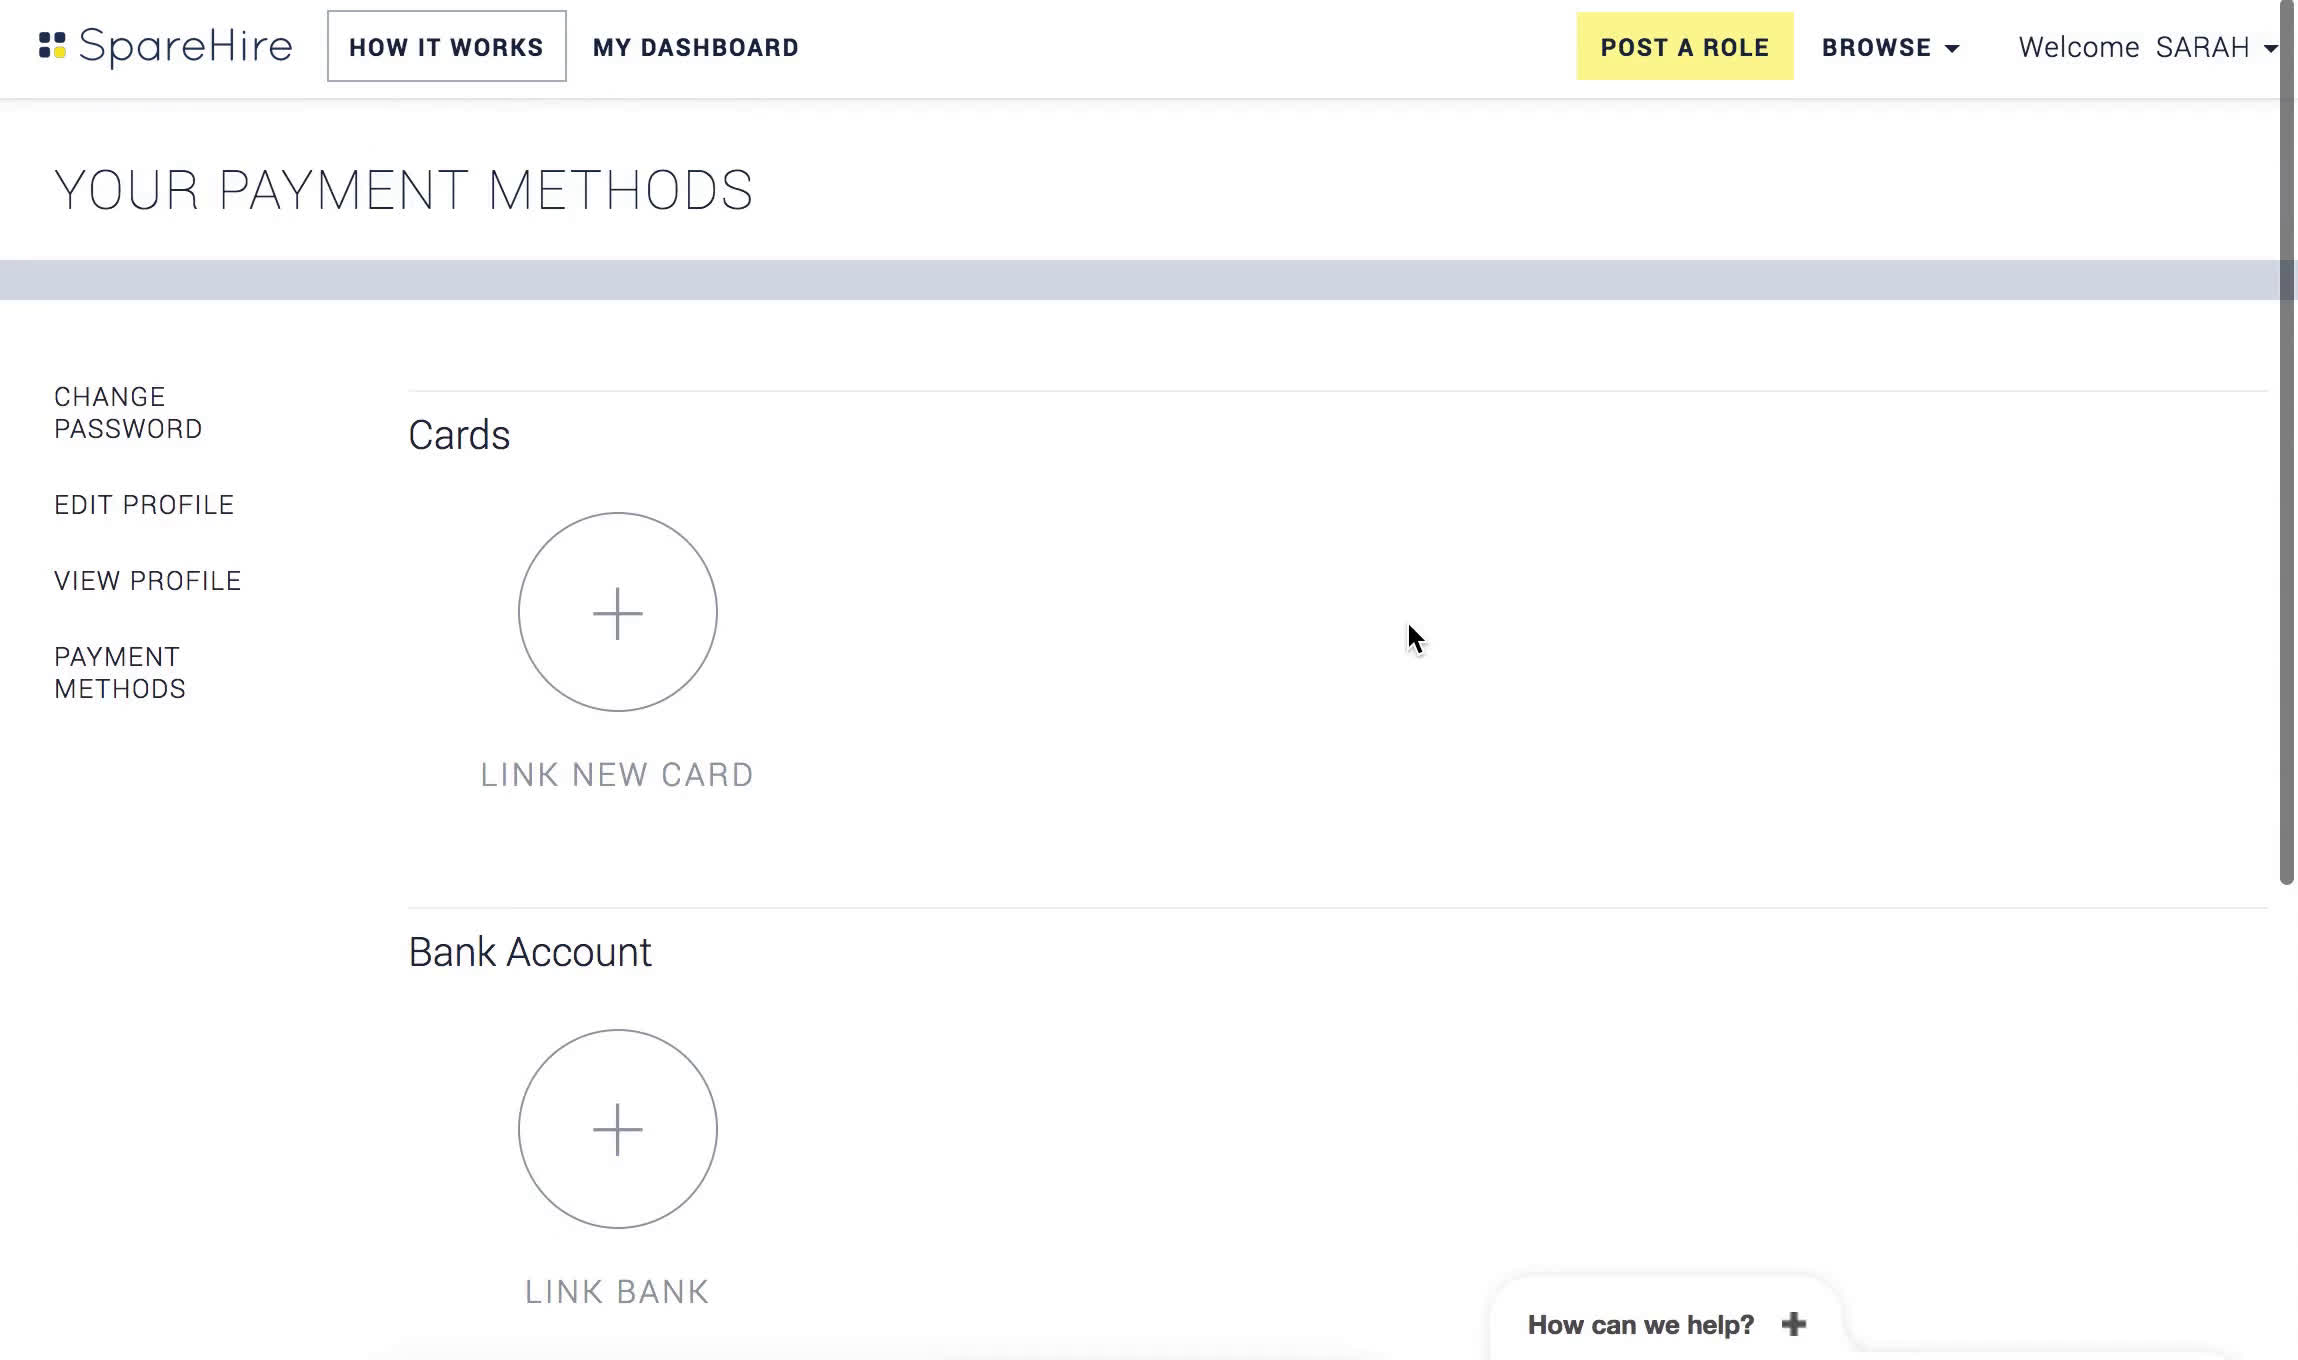Viewport: 2298px width, 1360px height.
Task: Select VIEW PROFILE in sidebar
Action: click(x=148, y=581)
